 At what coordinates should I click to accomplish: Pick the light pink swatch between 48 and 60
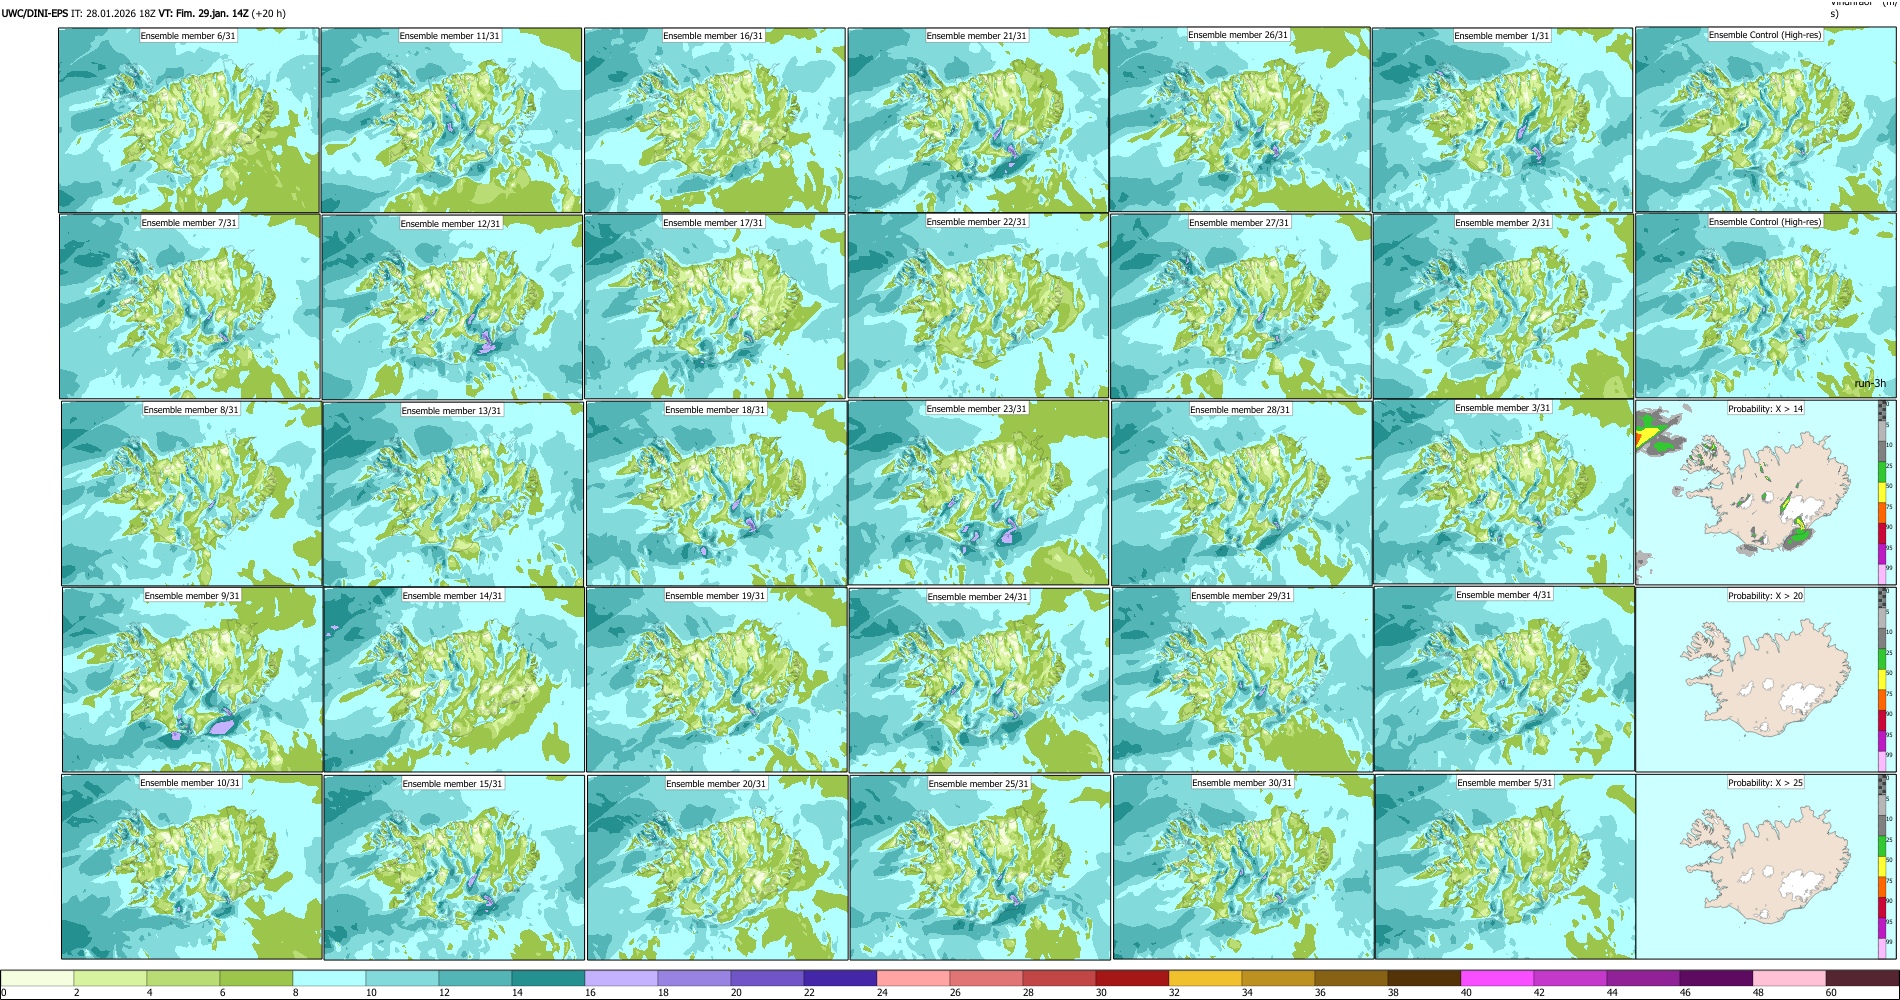1789,978
